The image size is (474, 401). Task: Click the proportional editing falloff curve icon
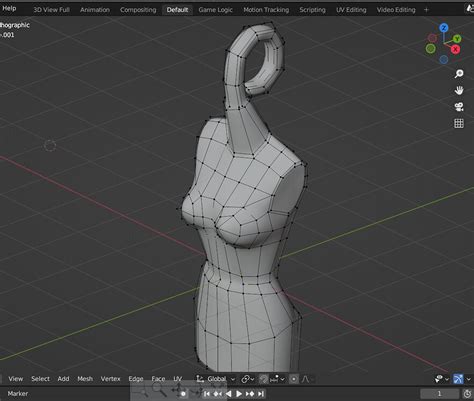[x=305, y=379]
